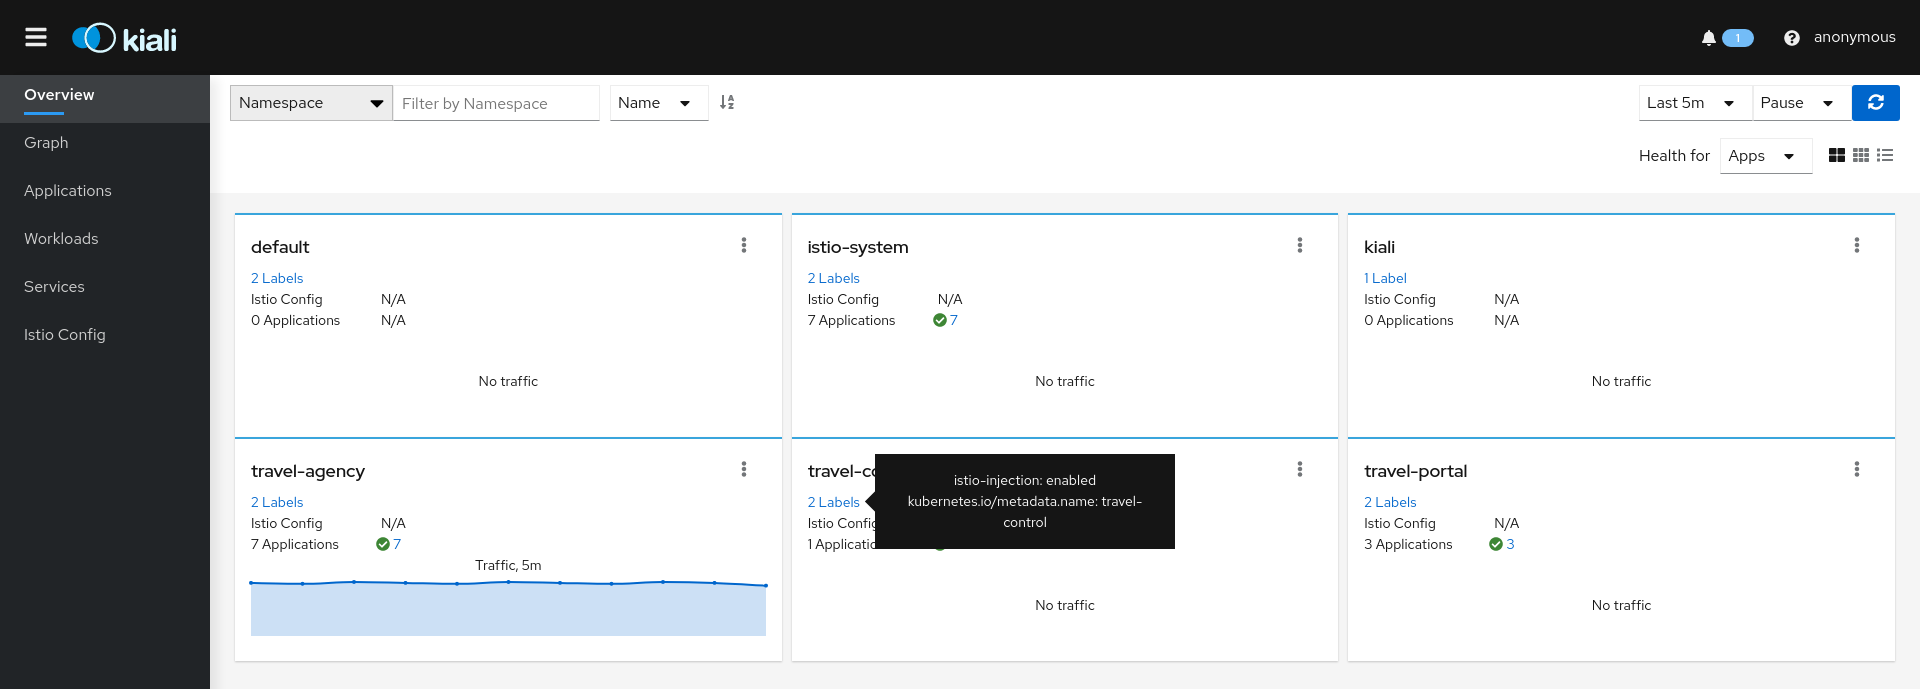Click the Filter by Namespace field
Image resolution: width=1920 pixels, height=689 pixels.
click(495, 102)
